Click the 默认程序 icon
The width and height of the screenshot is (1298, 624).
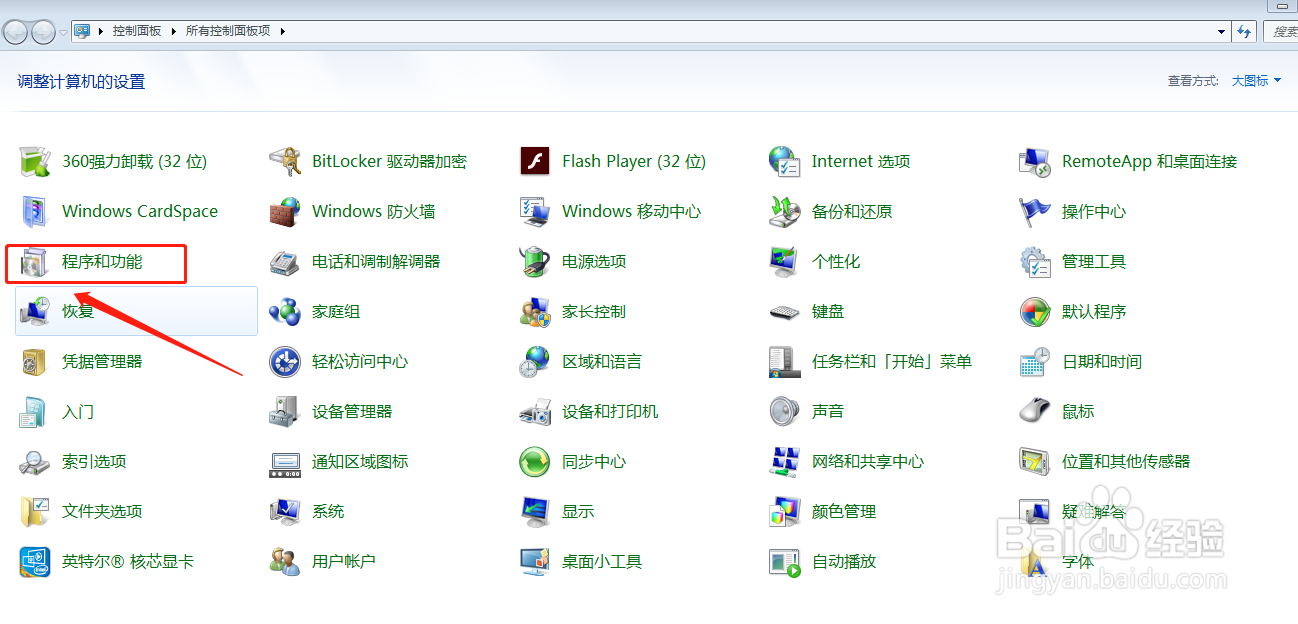pos(1035,311)
